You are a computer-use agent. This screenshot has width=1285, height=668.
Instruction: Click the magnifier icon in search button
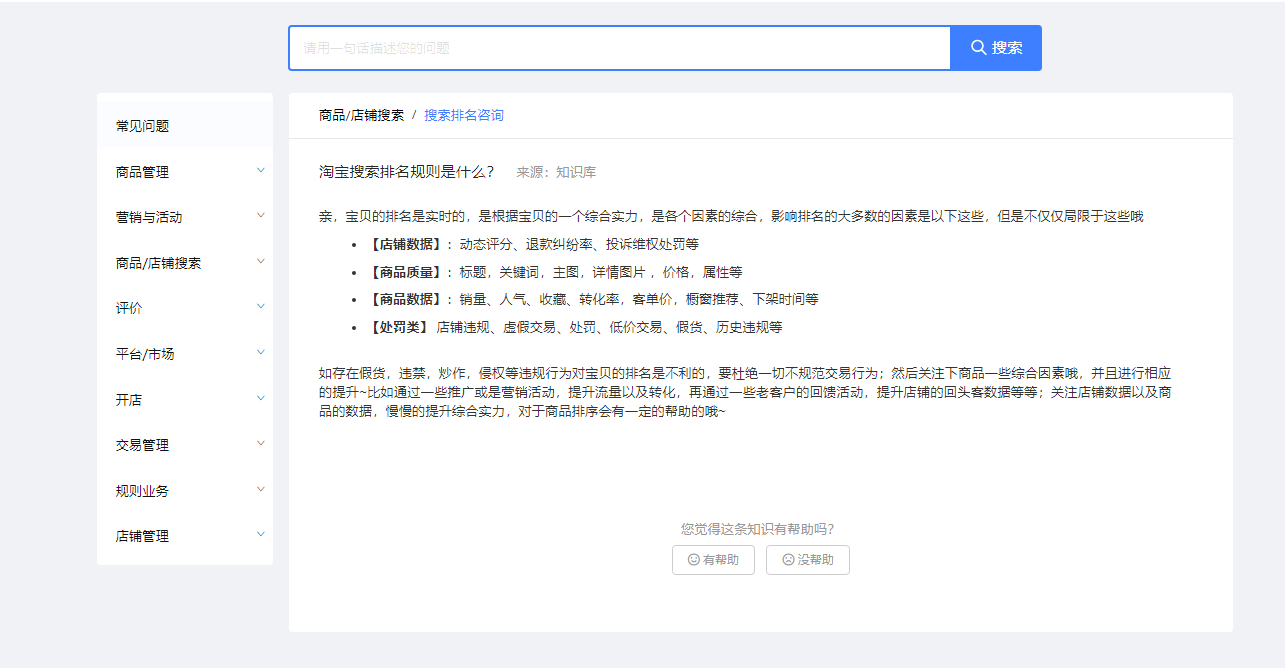(x=978, y=48)
